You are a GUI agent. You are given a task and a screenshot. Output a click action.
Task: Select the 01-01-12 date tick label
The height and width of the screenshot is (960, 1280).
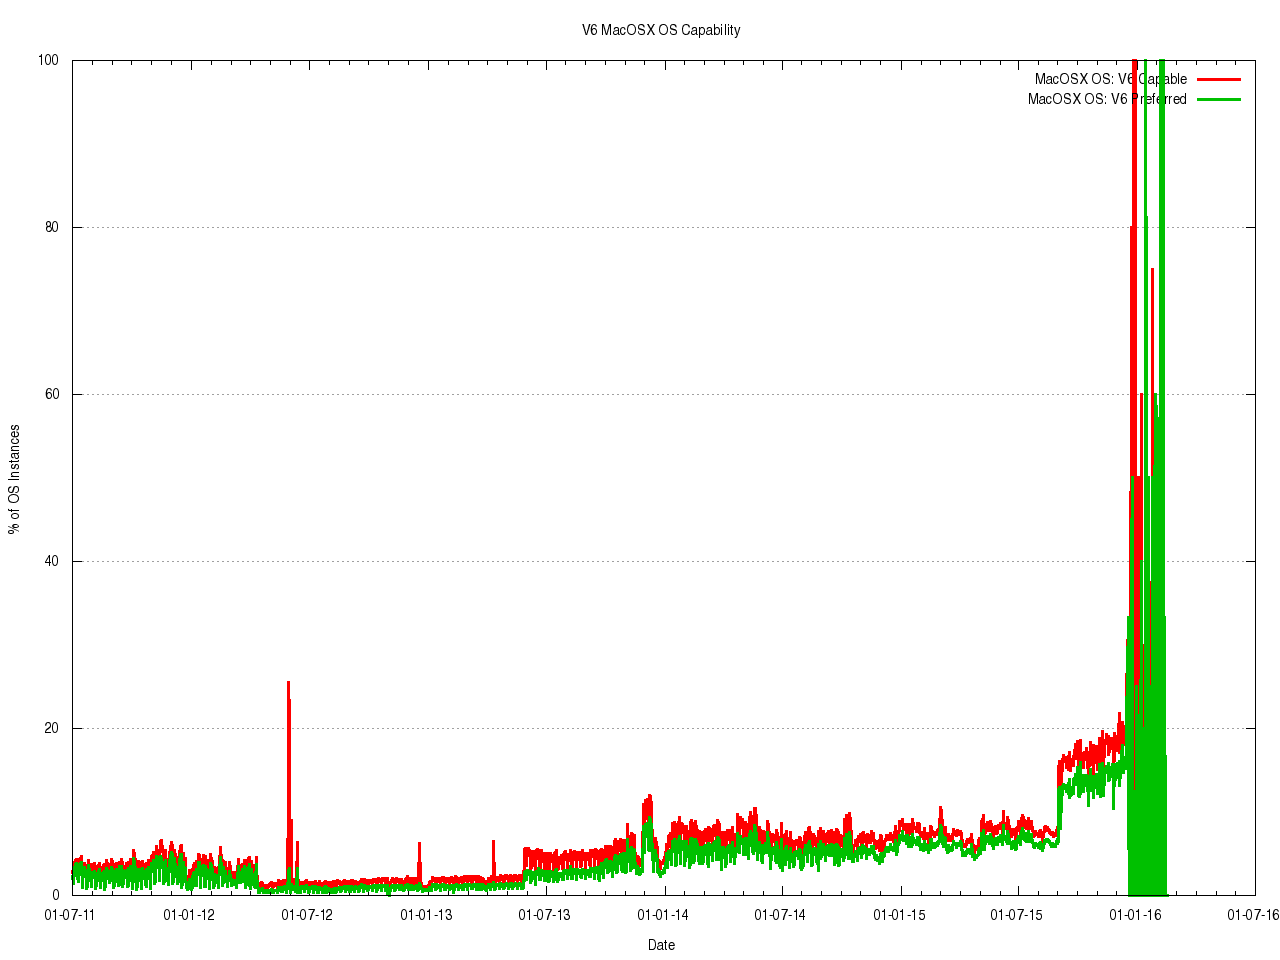point(189,914)
